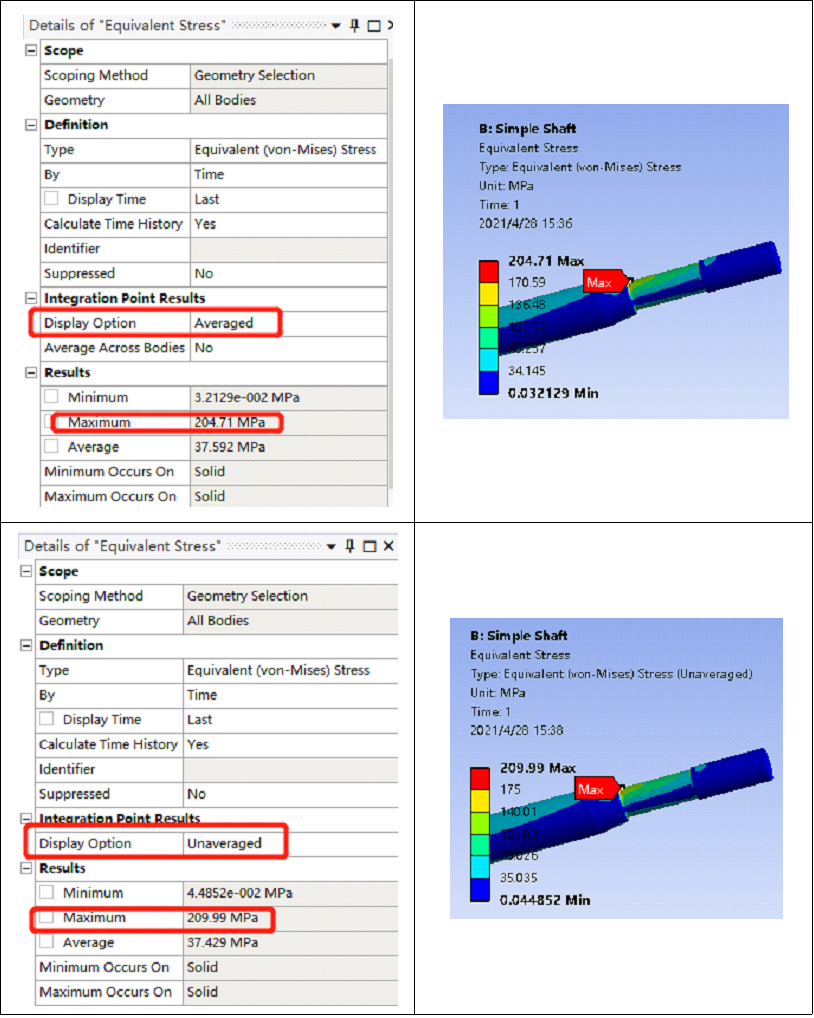The height and width of the screenshot is (1018, 814).
Task: Open Display Option field showing Averaged
Action: coord(288,323)
